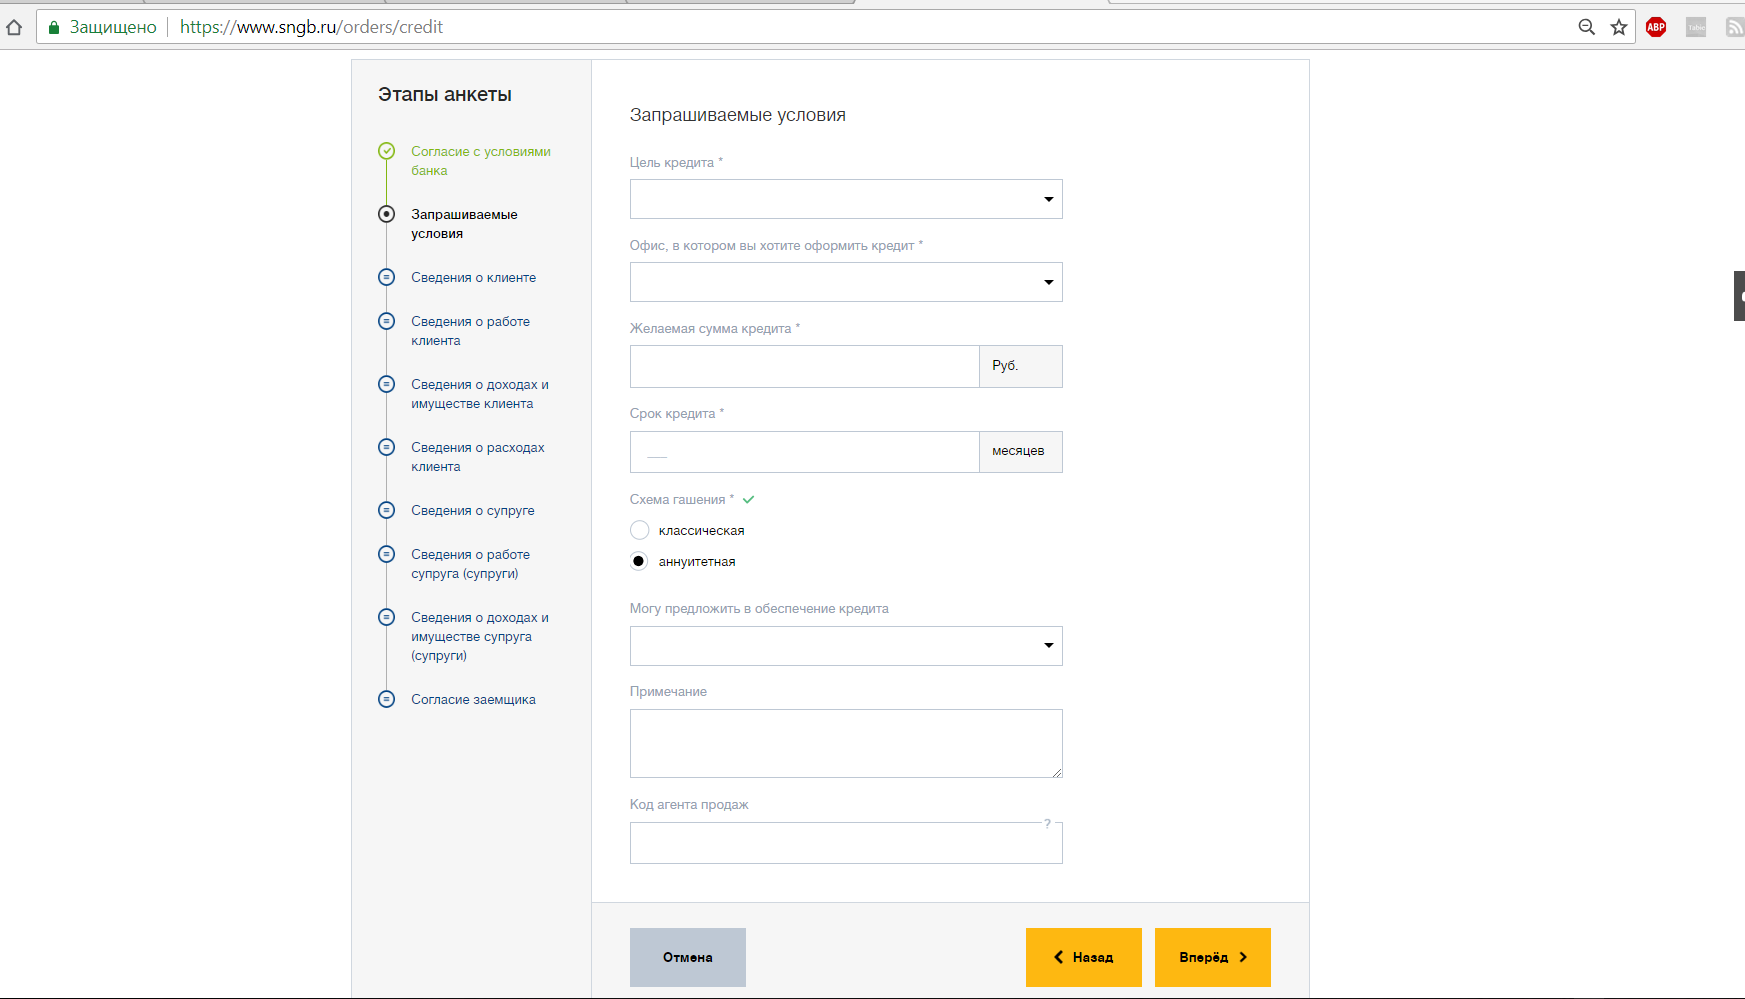The height and width of the screenshot is (999, 1745).
Task: Bookmark page with the star icon
Action: pos(1619,27)
